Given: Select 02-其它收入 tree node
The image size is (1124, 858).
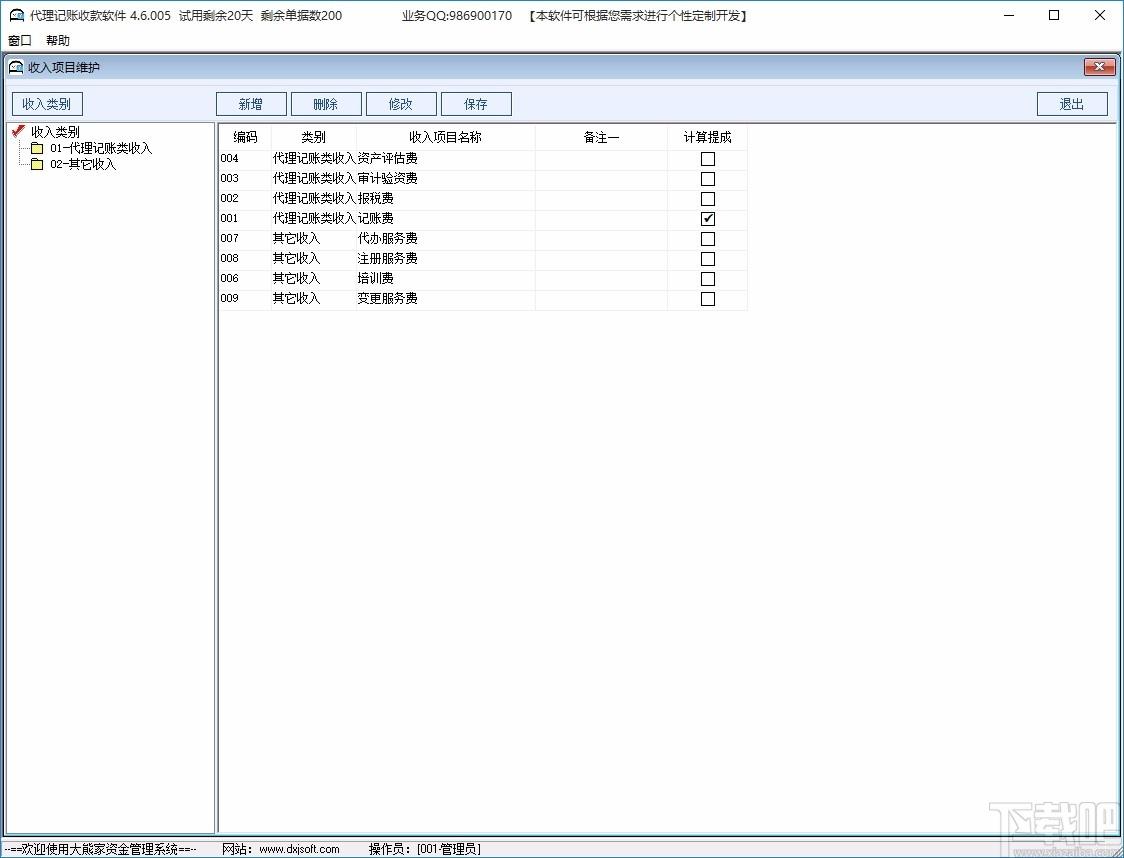Looking at the screenshot, I should [x=83, y=164].
